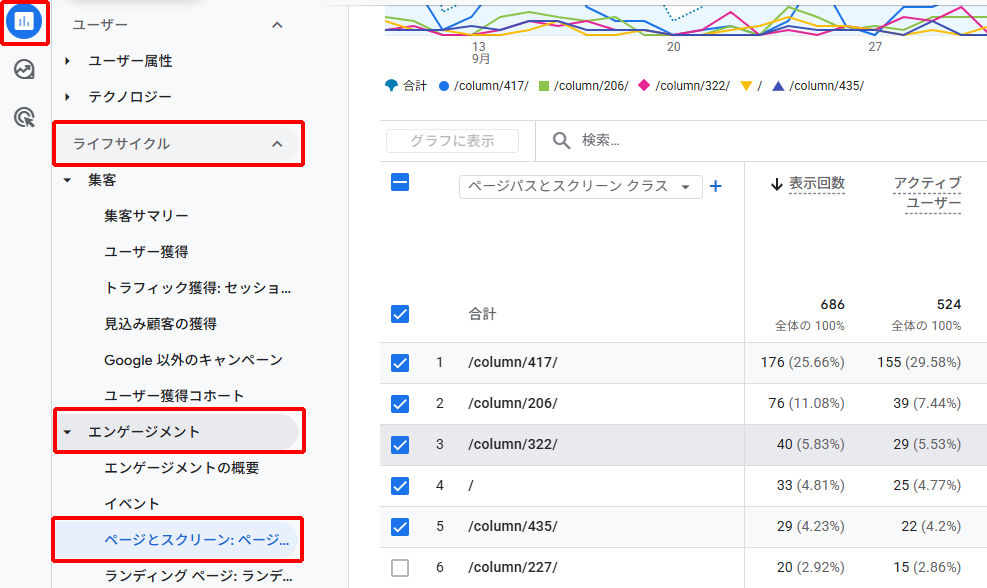Screen dimensions: 987x588
Task: Click the 686 total views value
Action: pyautogui.click(x=832, y=305)
